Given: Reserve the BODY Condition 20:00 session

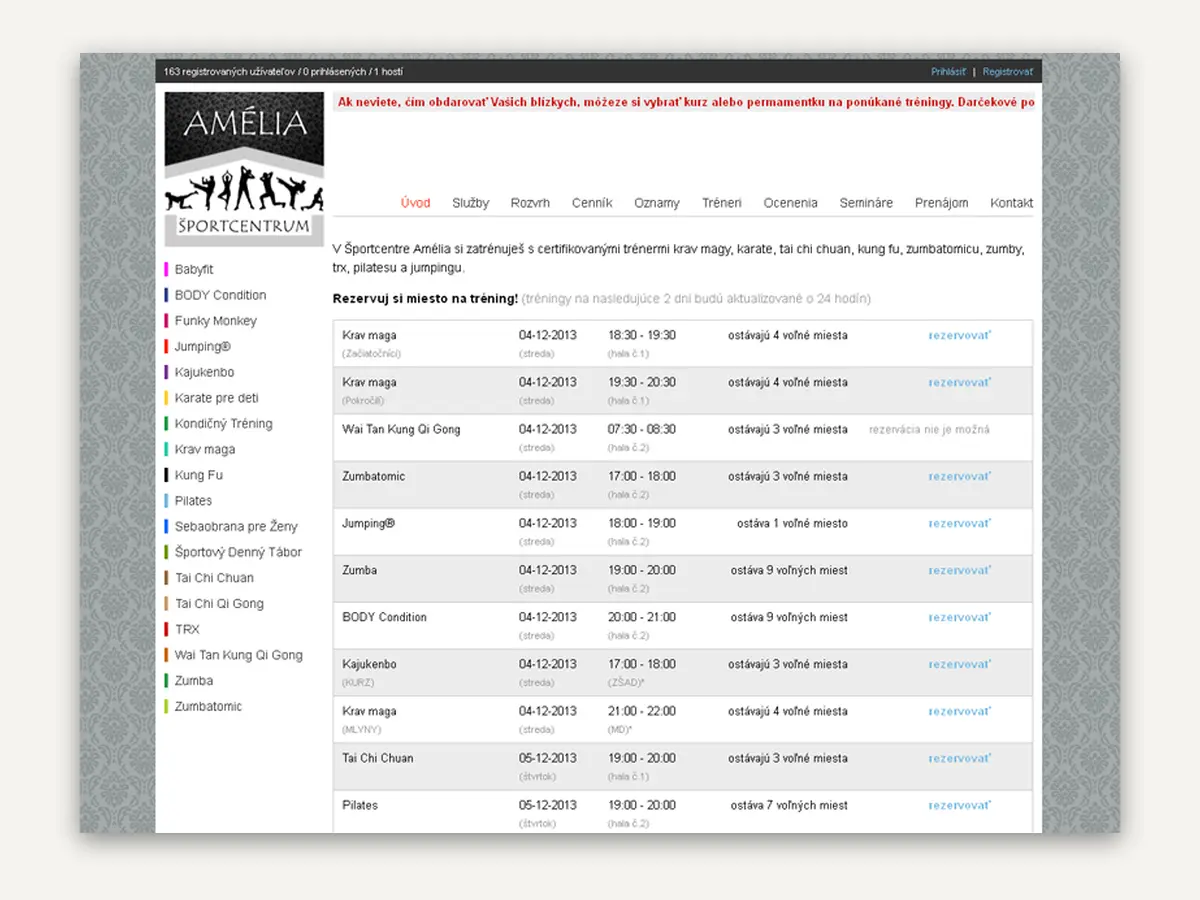Looking at the screenshot, I should coord(960,617).
